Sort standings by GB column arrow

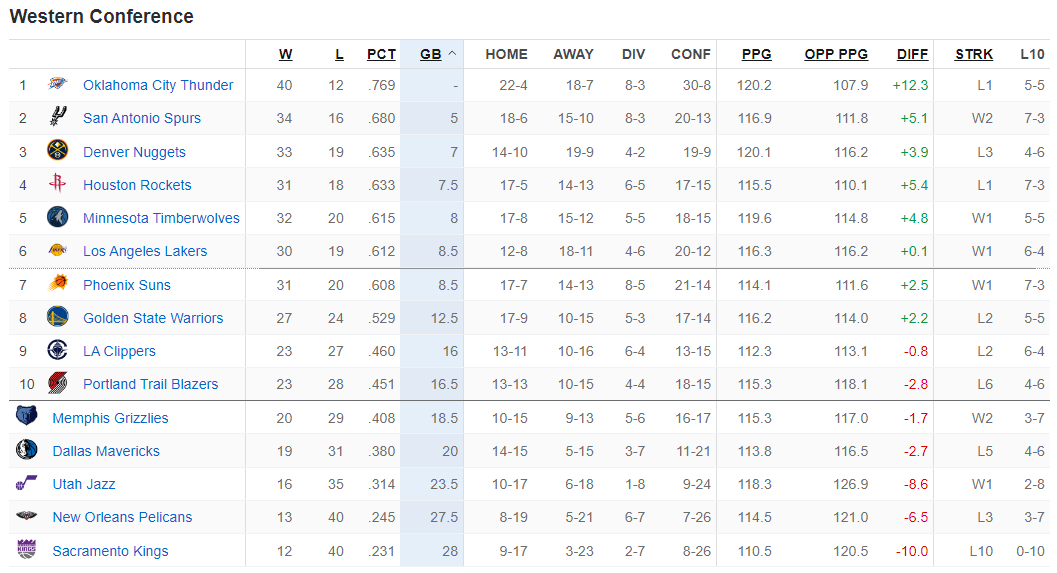452,54
